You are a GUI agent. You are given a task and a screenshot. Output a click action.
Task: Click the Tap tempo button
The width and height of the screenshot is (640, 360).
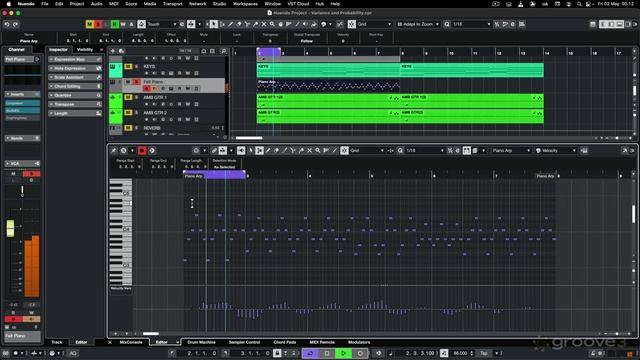pyautogui.click(x=484, y=353)
